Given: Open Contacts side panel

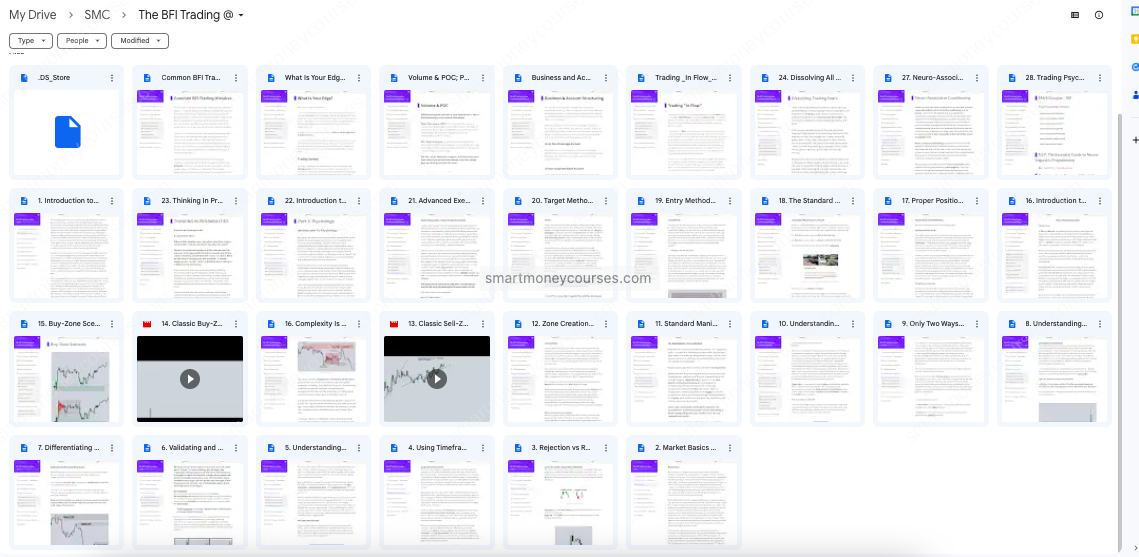Looking at the screenshot, I should [1135, 96].
